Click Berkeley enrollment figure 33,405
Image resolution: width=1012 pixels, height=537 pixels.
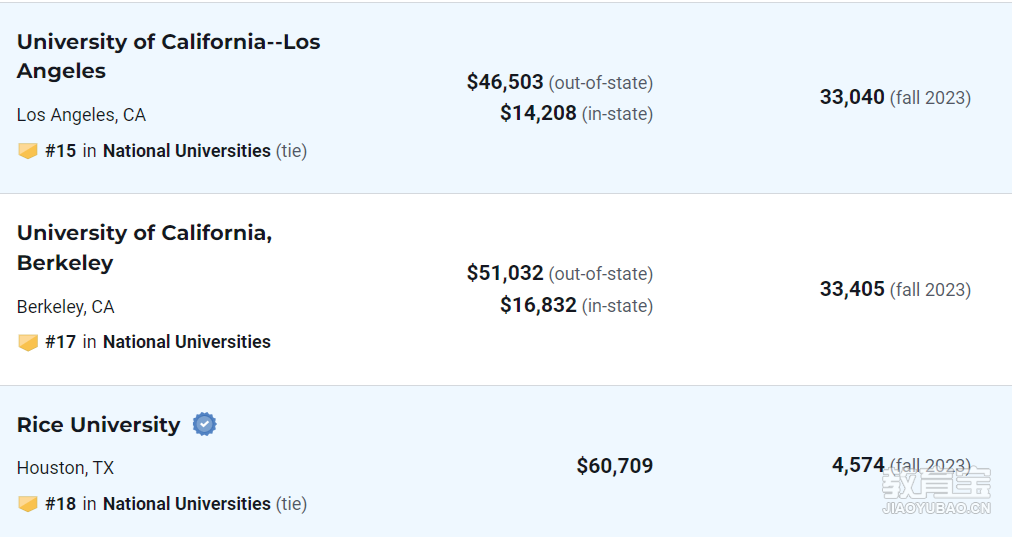tap(852, 289)
